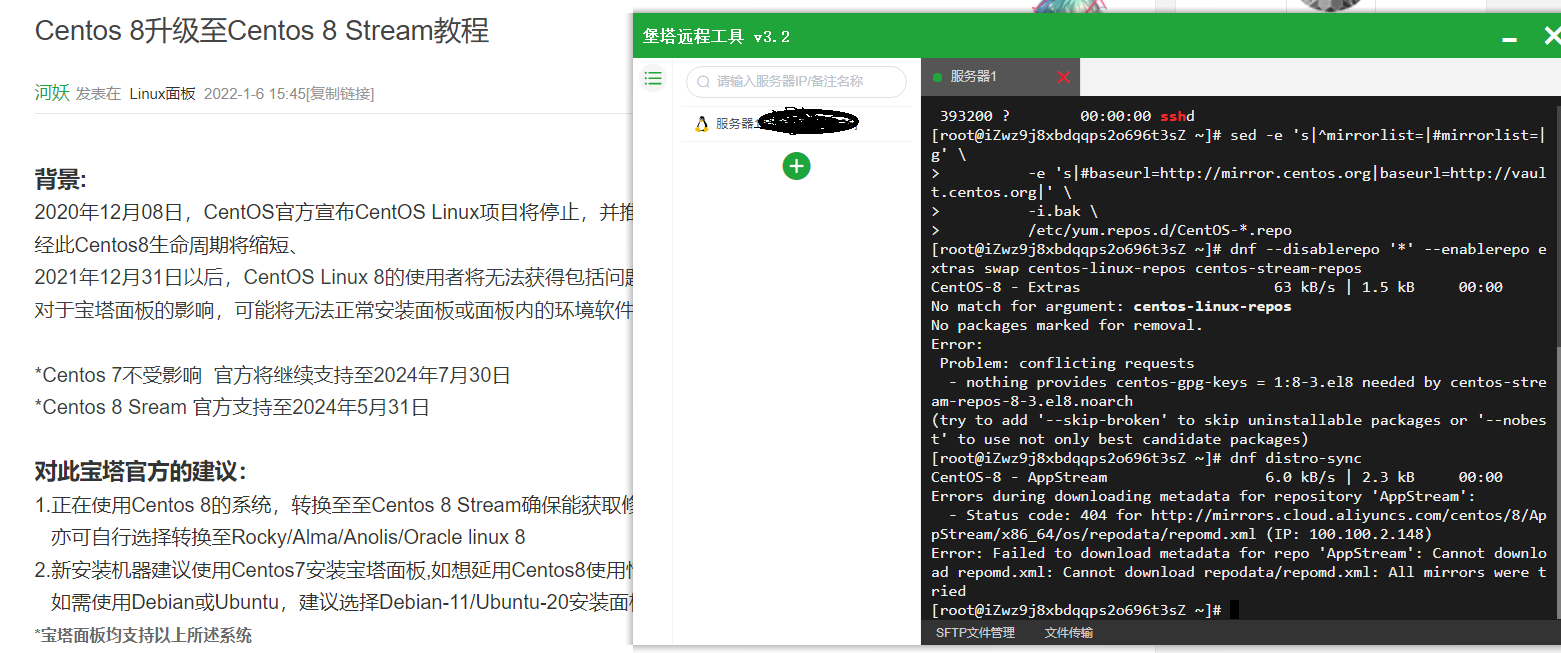Screen dimensions: 1561x653
Task: Click the 河妖 author link
Action: point(52,93)
